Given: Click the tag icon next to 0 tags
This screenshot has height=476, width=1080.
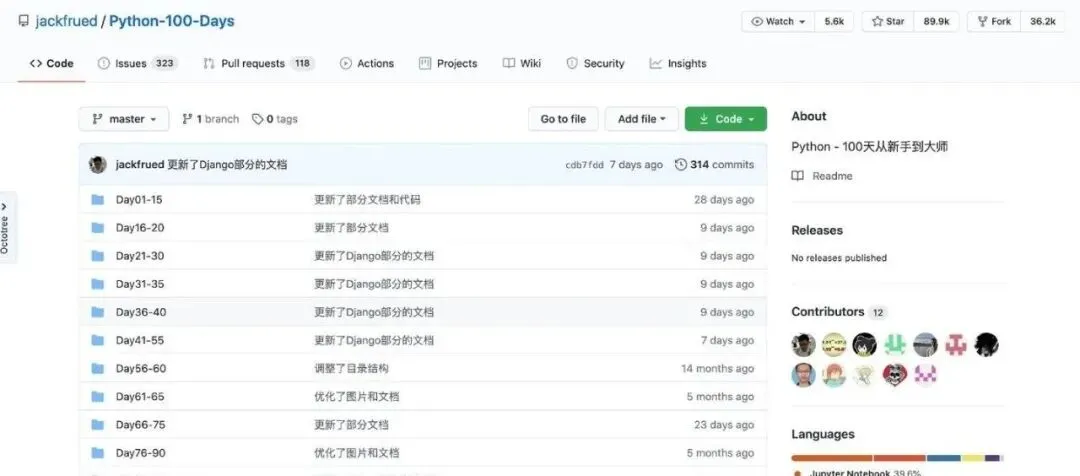Looking at the screenshot, I should pyautogui.click(x=258, y=119).
